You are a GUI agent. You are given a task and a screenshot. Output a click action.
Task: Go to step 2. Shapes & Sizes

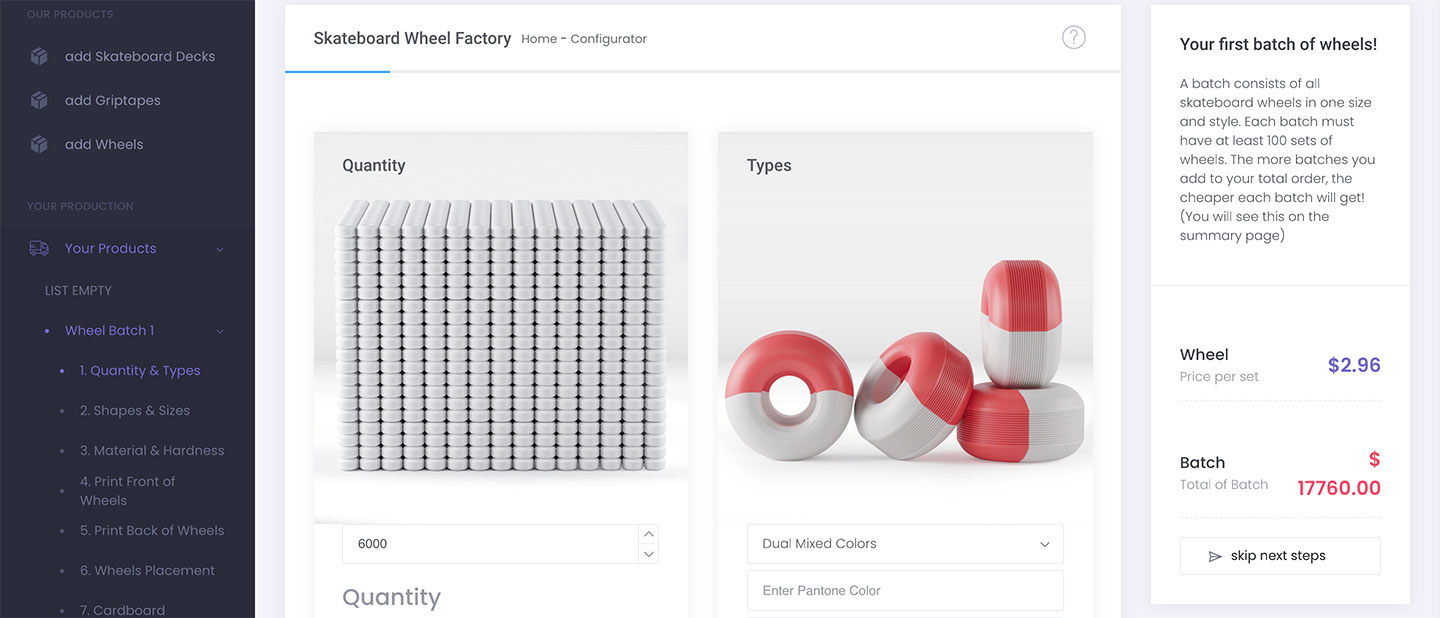pos(134,411)
